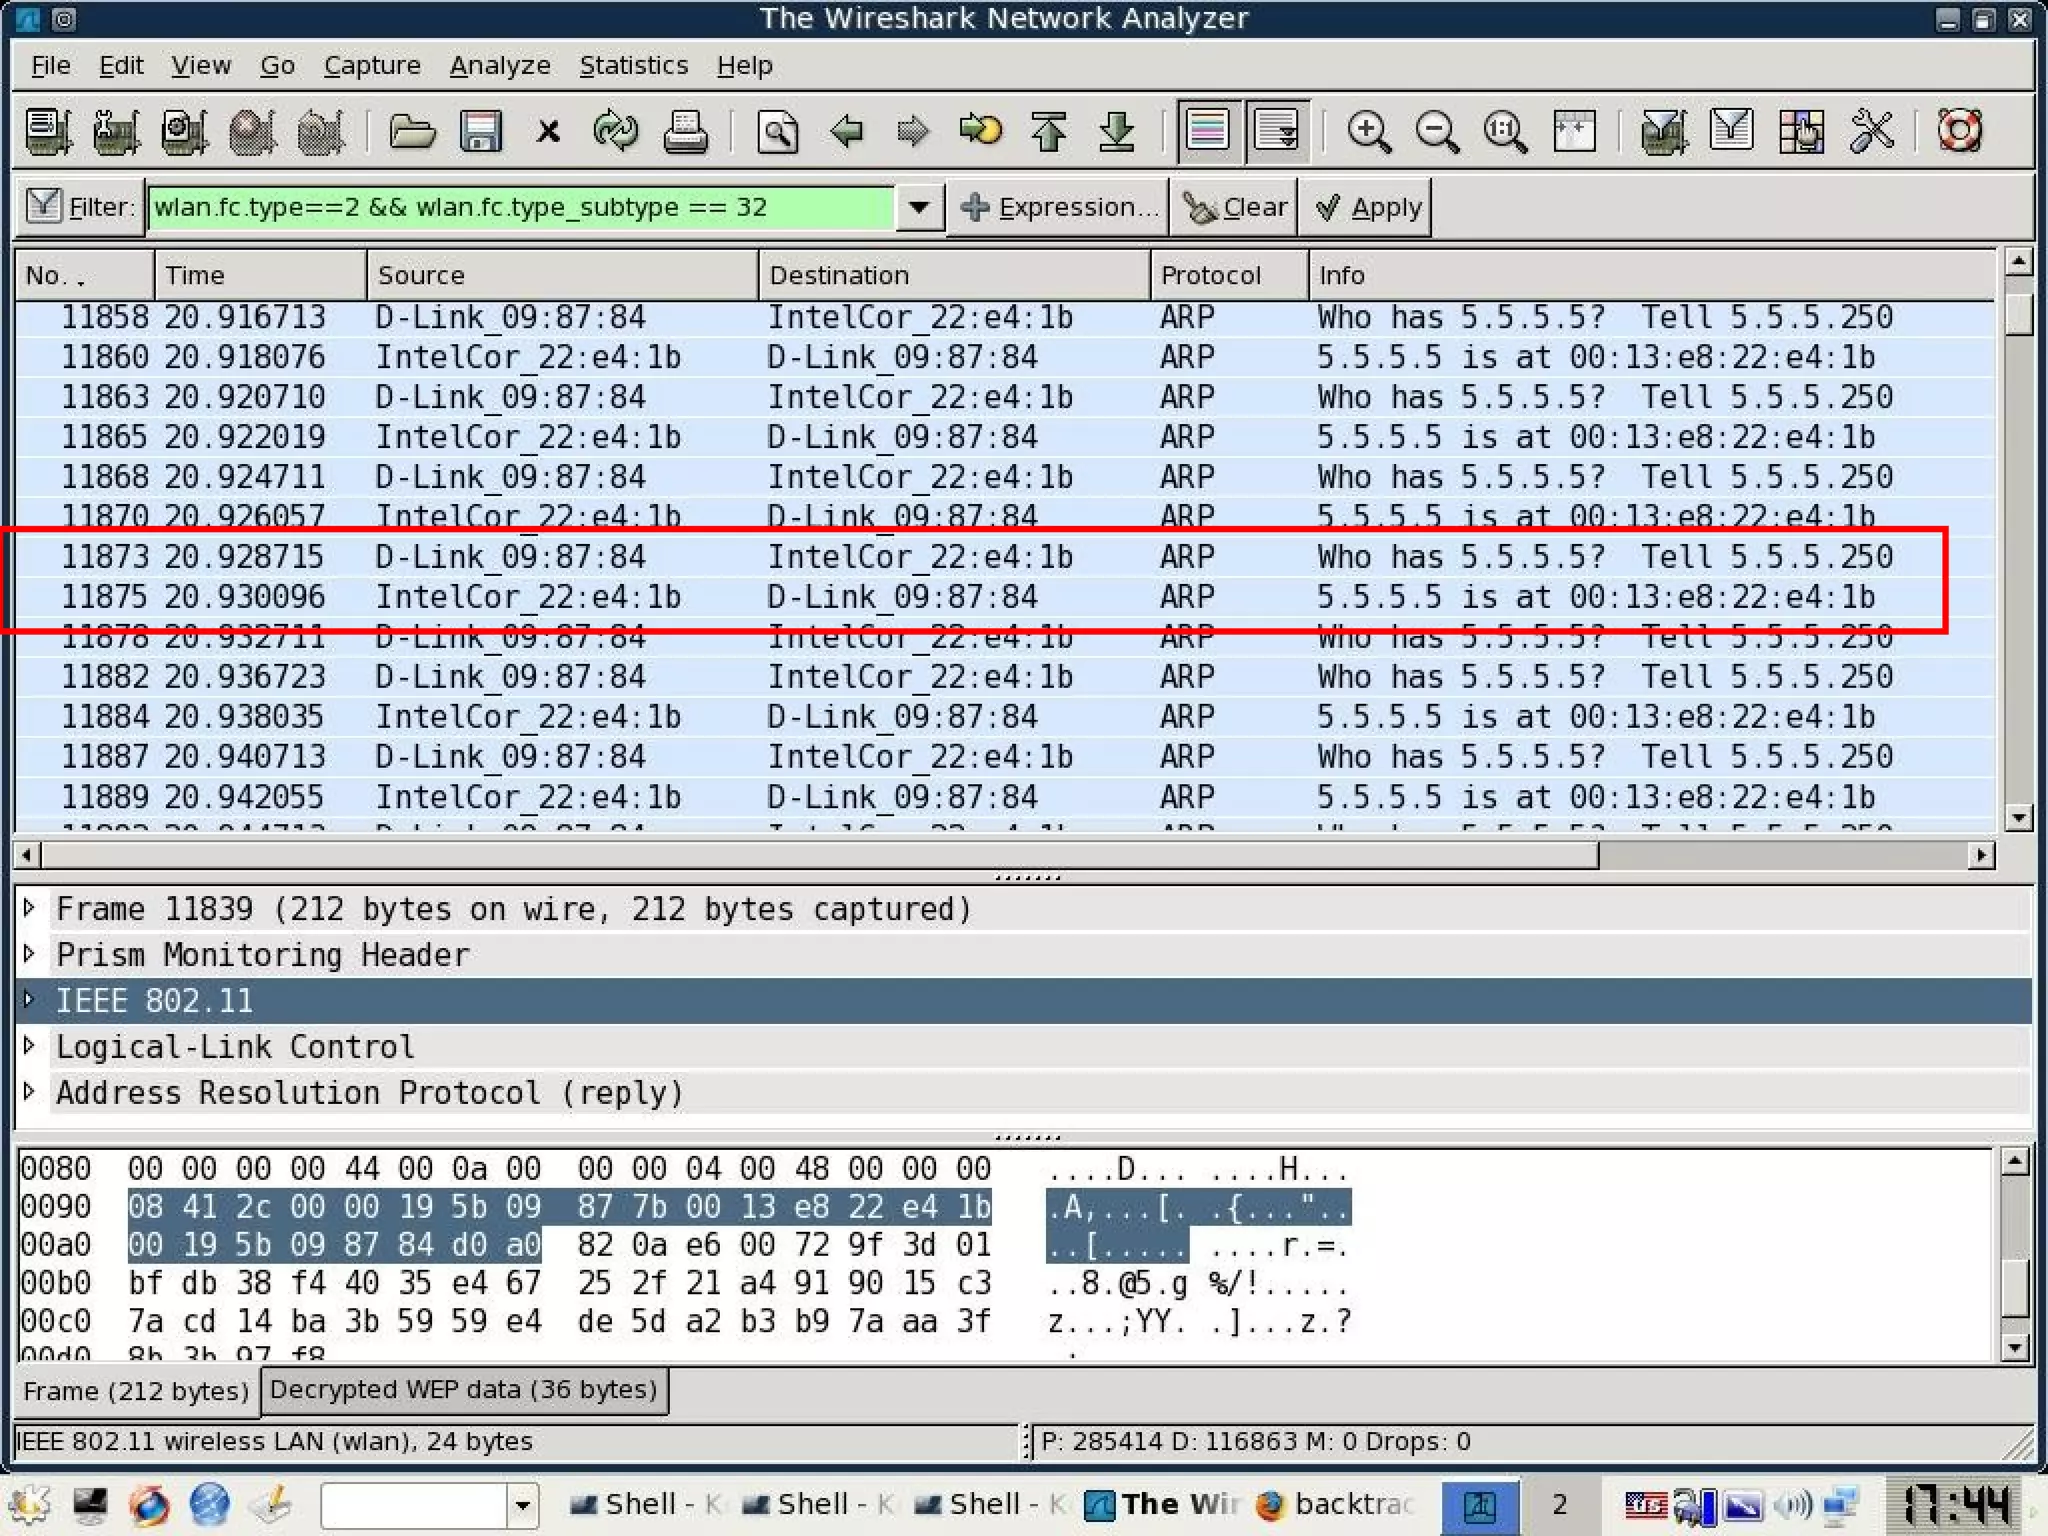The image size is (2048, 1536).
Task: Open the filter history dropdown arrow
Action: point(919,208)
